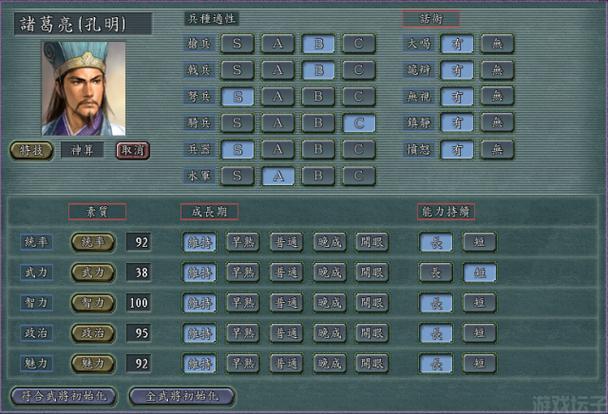This screenshot has width=608, height=414.
Task: Click the 有 option for 鎮靜
Action: tap(459, 123)
